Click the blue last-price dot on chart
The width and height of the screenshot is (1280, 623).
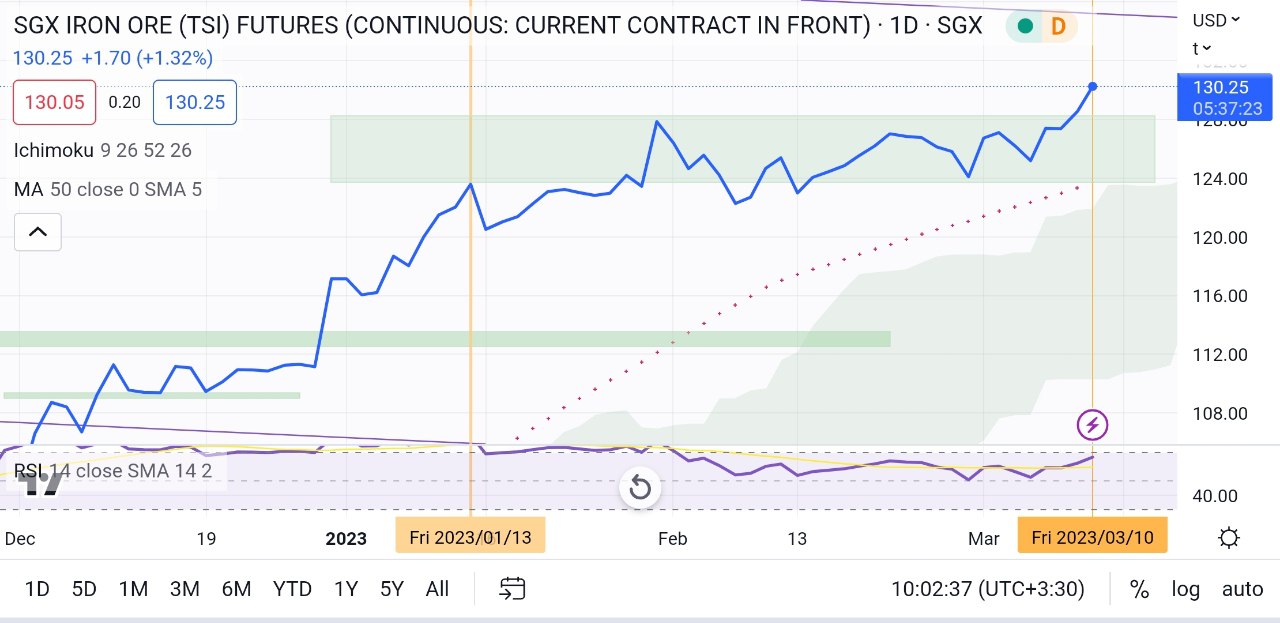click(x=1092, y=87)
